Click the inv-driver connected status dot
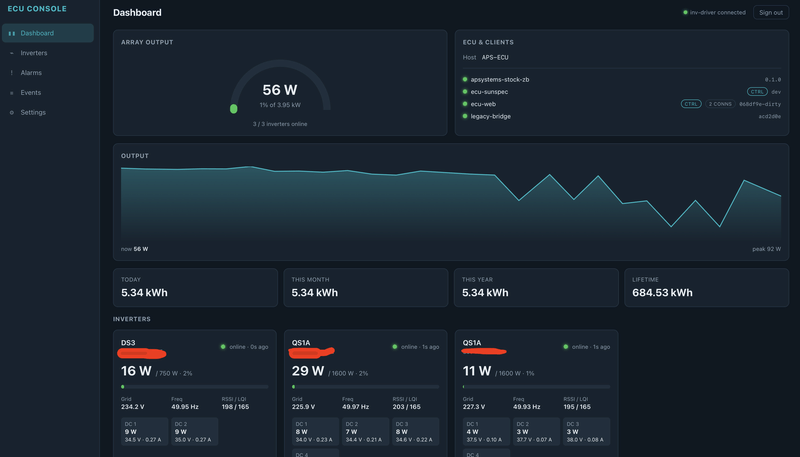This screenshot has height=457, width=800. coord(685,12)
